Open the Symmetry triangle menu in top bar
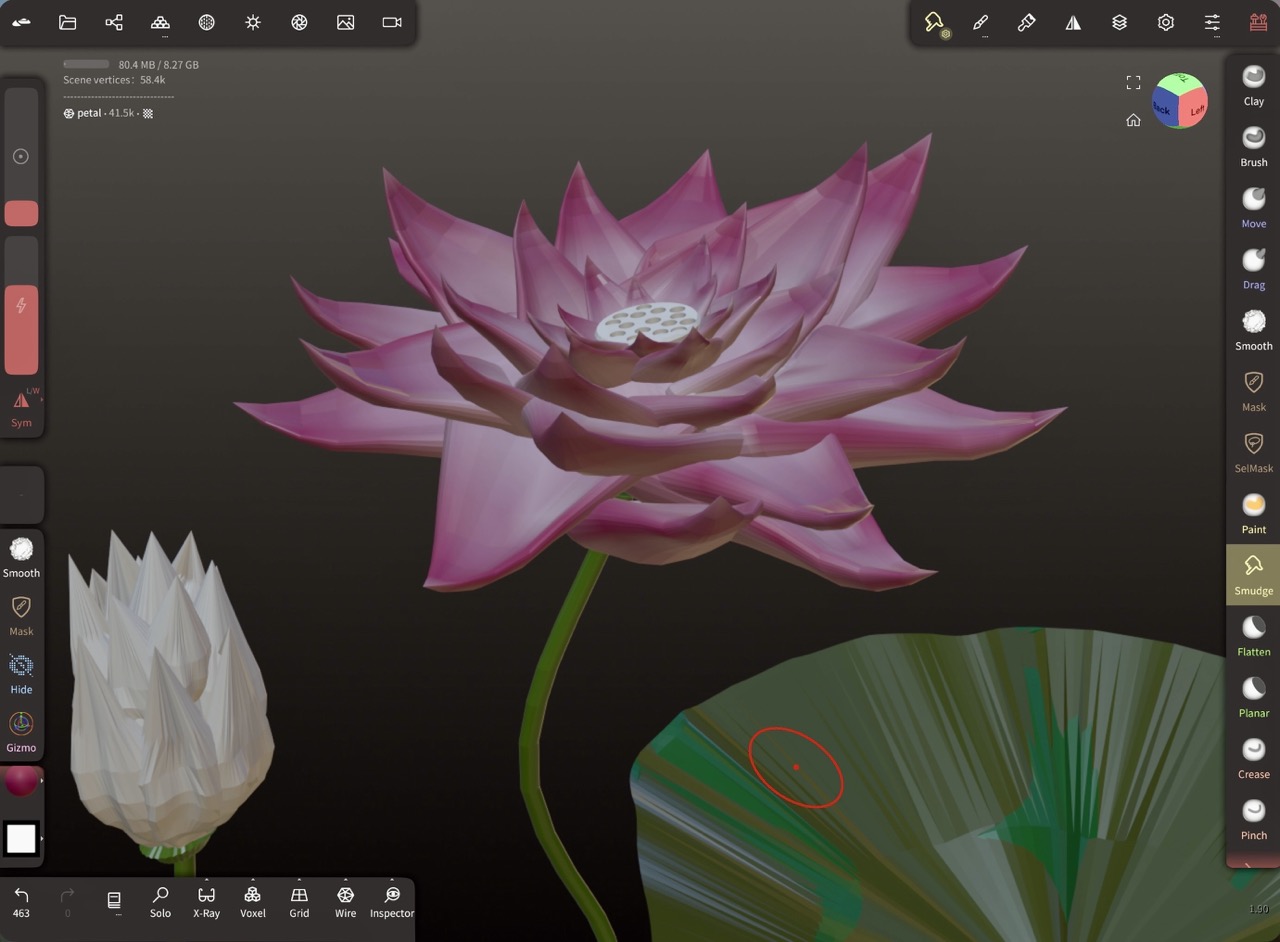The width and height of the screenshot is (1280, 942). (x=1073, y=22)
